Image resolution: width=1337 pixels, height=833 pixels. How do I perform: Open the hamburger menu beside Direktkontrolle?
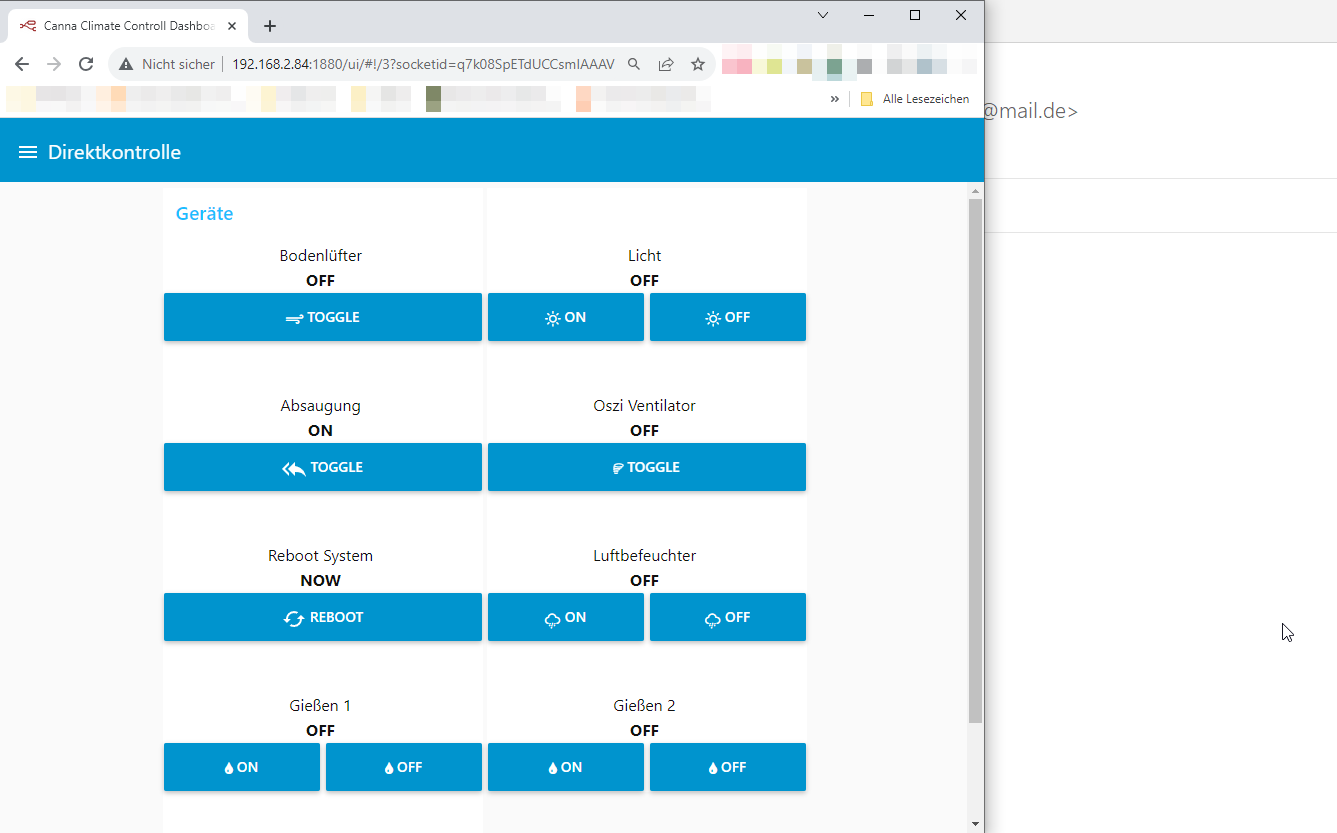coord(28,152)
